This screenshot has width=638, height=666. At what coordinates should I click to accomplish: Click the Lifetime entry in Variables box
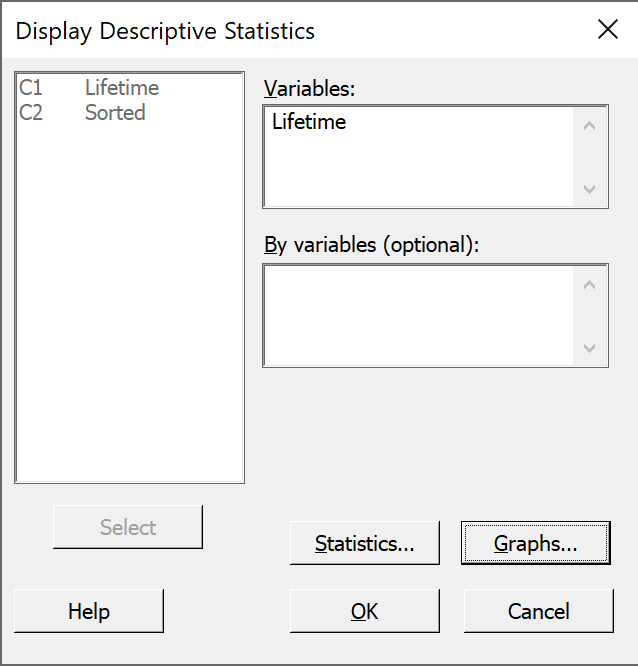click(x=309, y=122)
